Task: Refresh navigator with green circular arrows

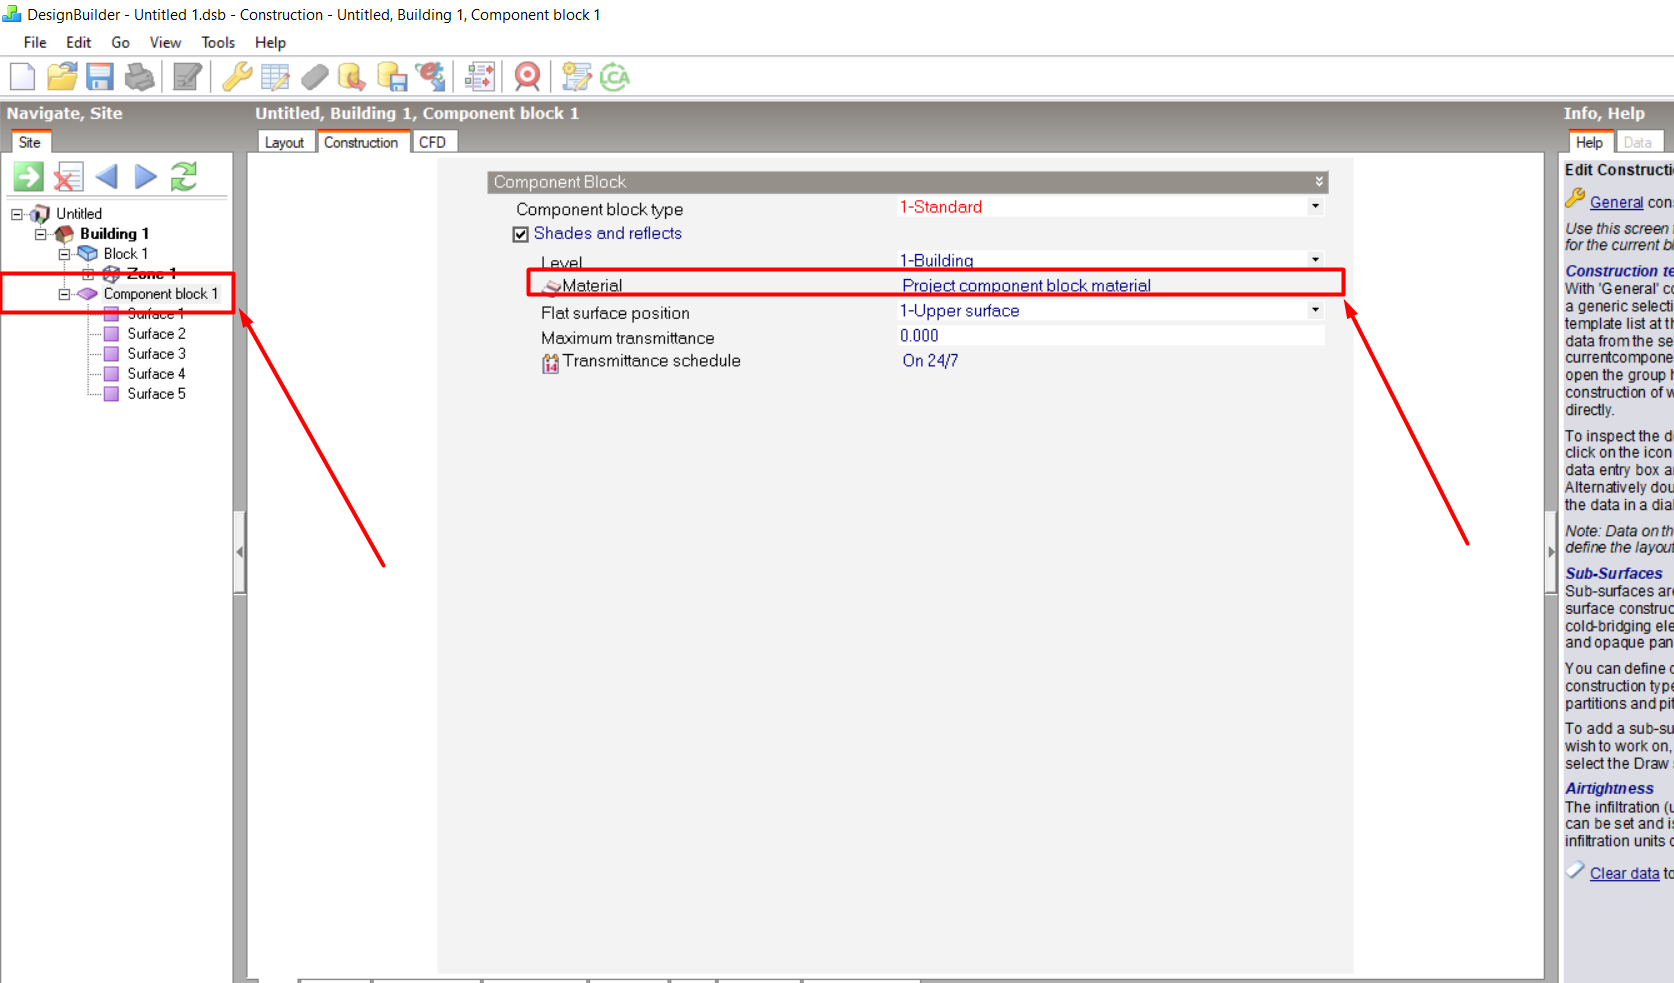Action: 184,177
